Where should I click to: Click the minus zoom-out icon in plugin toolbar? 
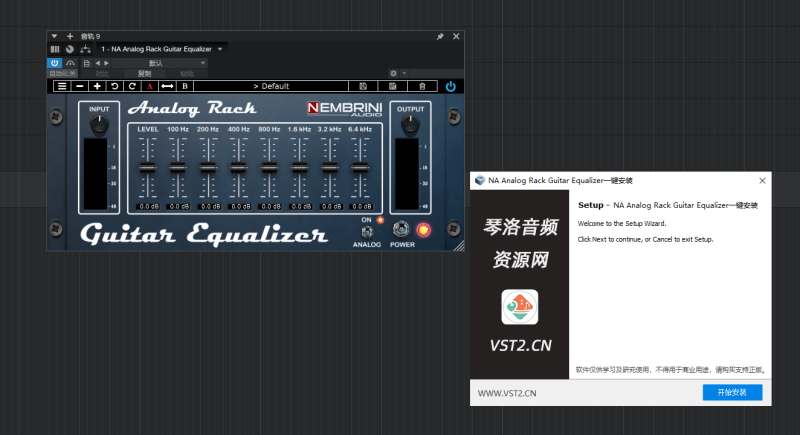[80, 86]
